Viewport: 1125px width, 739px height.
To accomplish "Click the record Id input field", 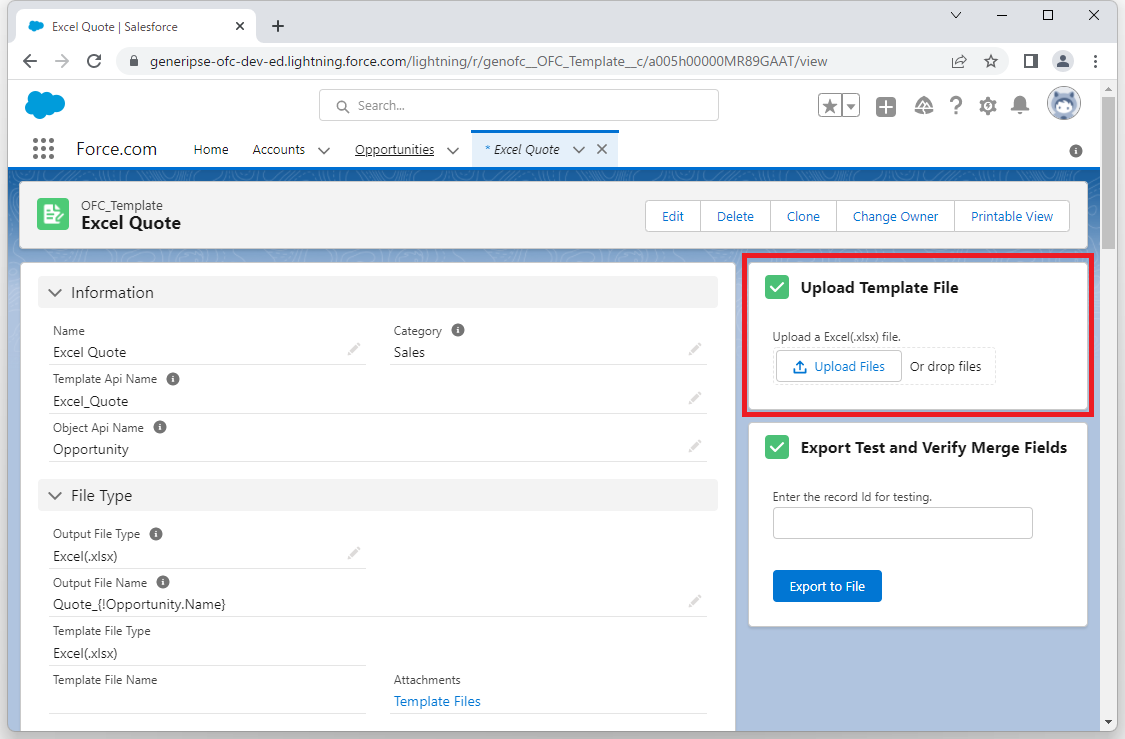I will (x=902, y=523).
